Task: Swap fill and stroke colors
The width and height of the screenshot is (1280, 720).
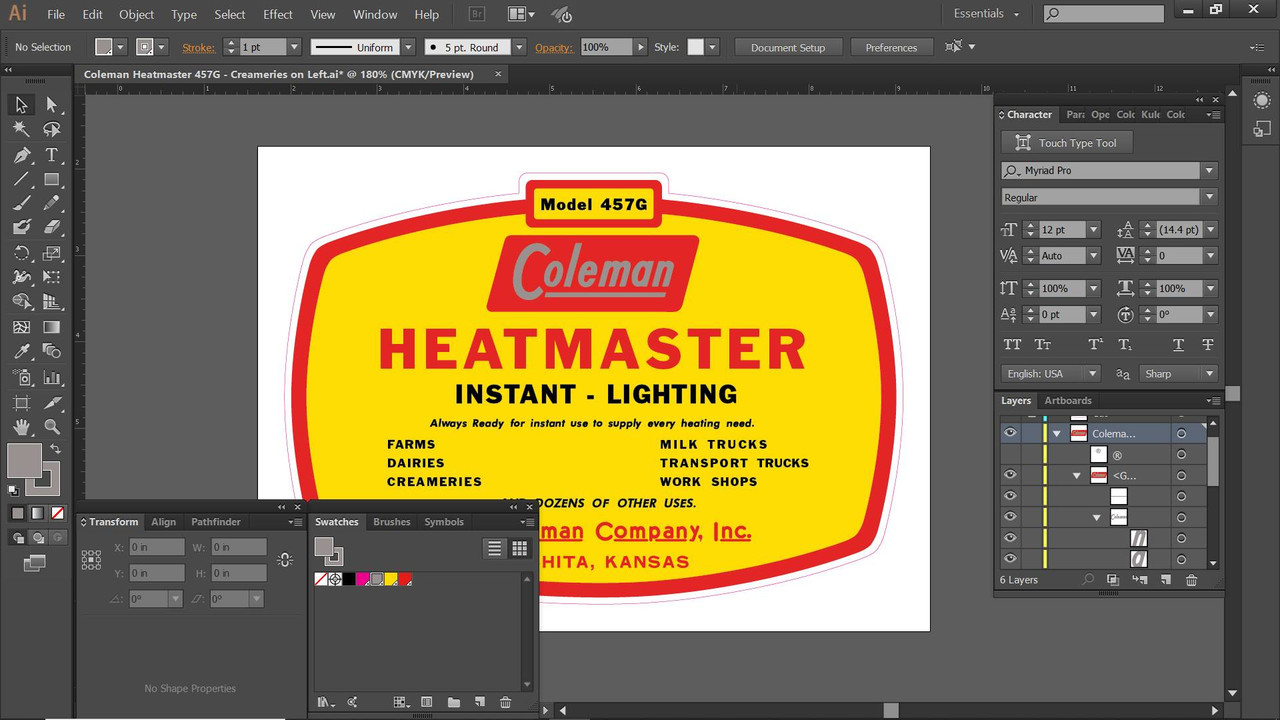Action: (x=56, y=449)
